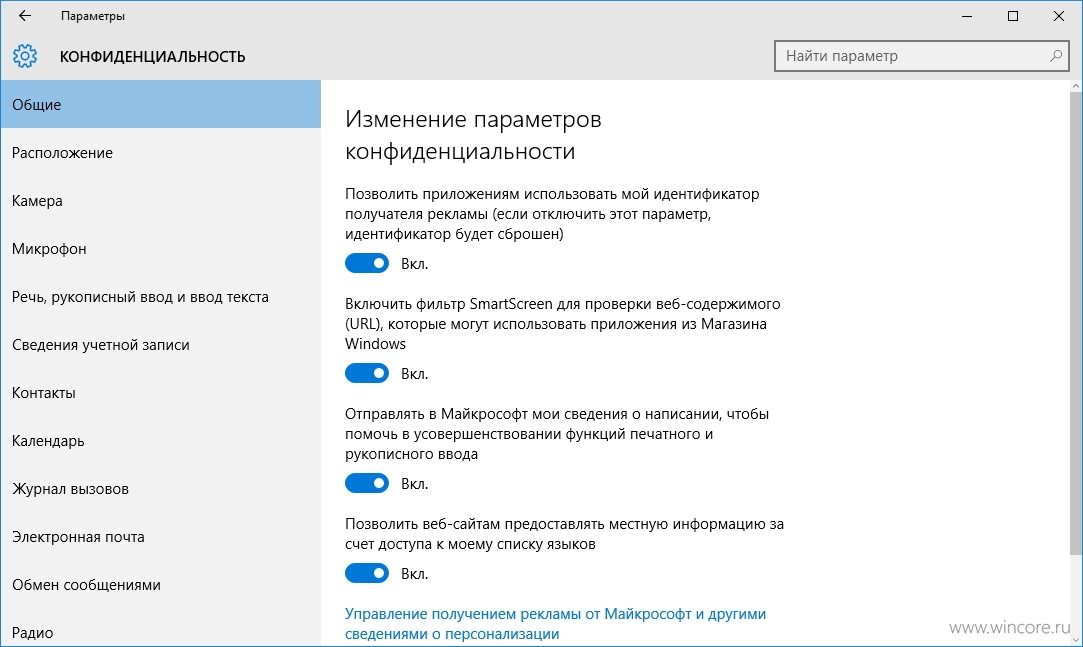The width and height of the screenshot is (1083, 647).
Task: Select the Общие category
Action: coord(161,104)
